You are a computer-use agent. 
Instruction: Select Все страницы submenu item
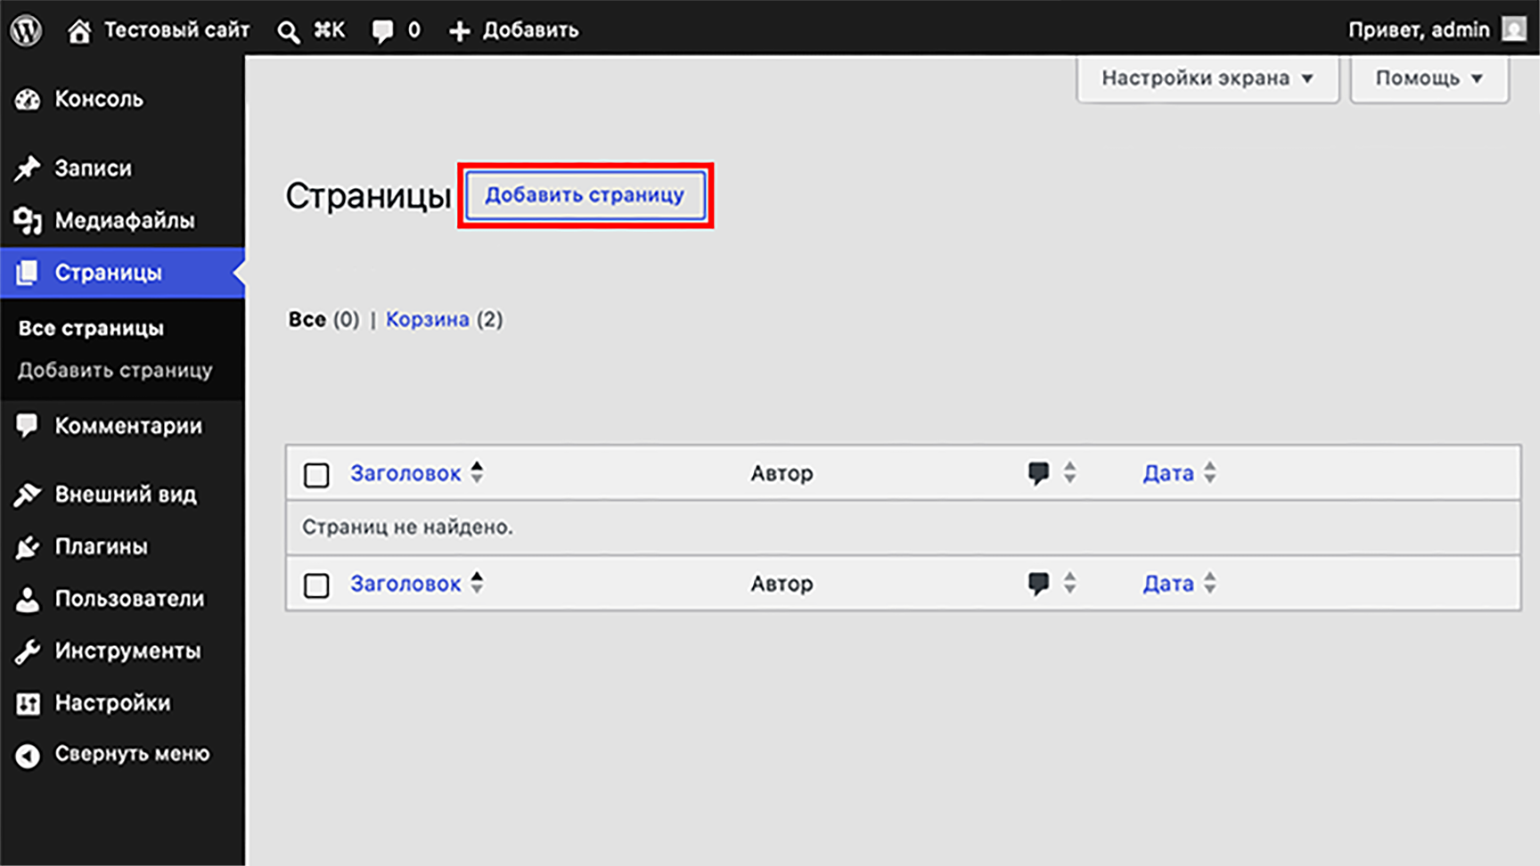[x=91, y=328]
